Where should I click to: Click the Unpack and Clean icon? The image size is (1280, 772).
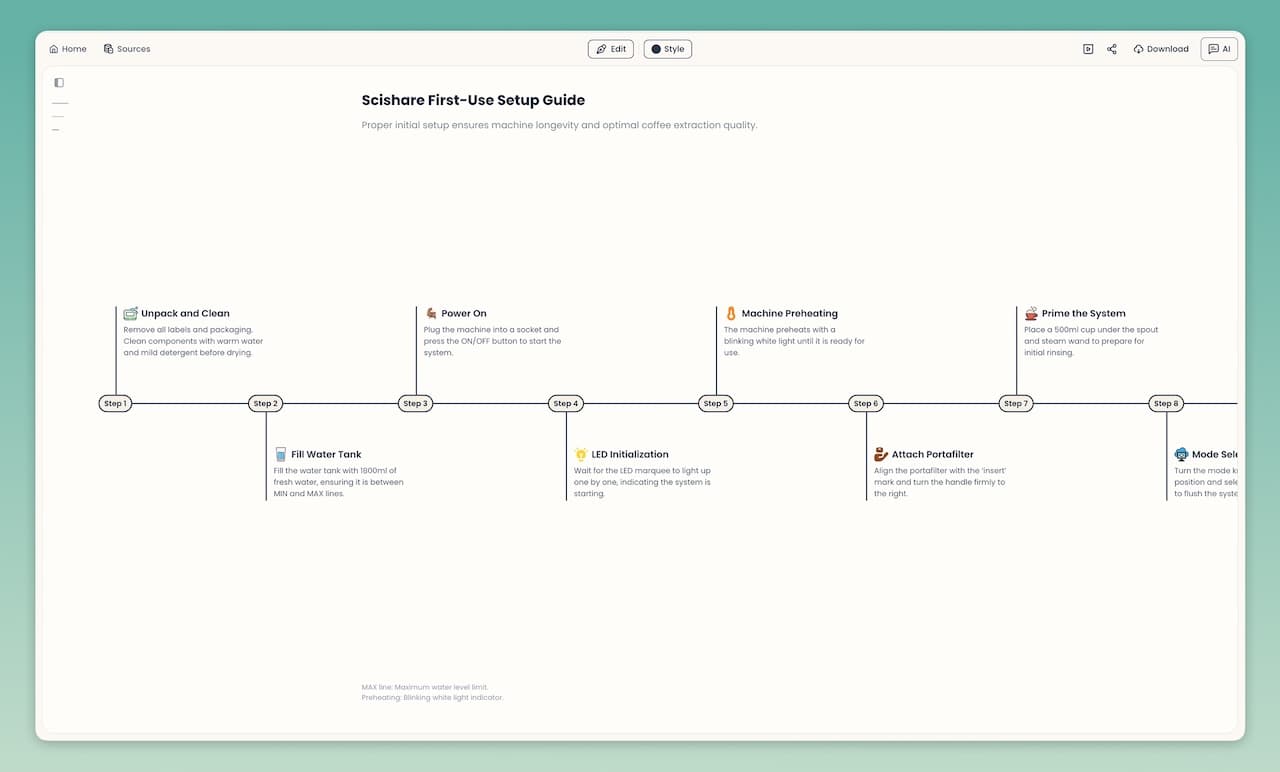tap(130, 313)
